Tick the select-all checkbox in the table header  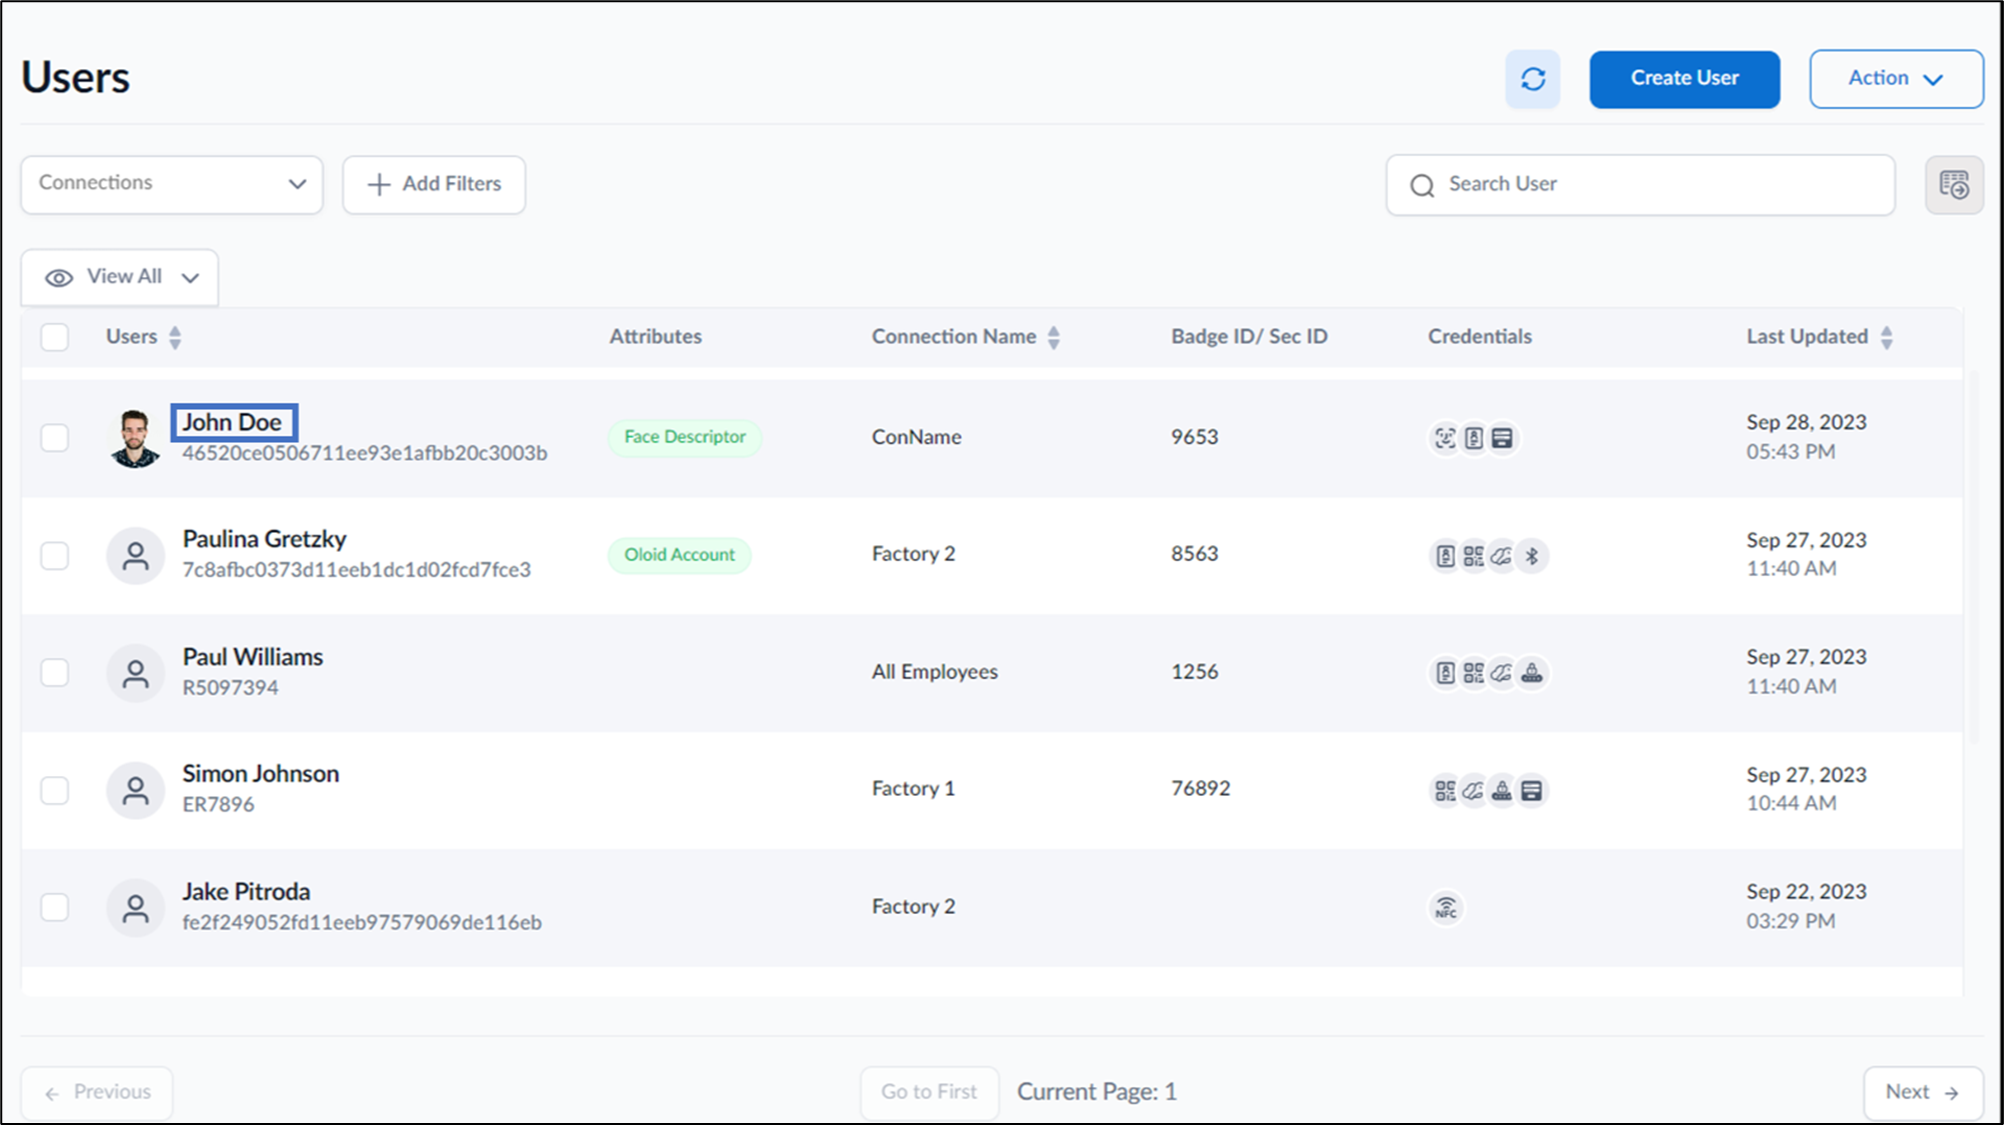[55, 337]
